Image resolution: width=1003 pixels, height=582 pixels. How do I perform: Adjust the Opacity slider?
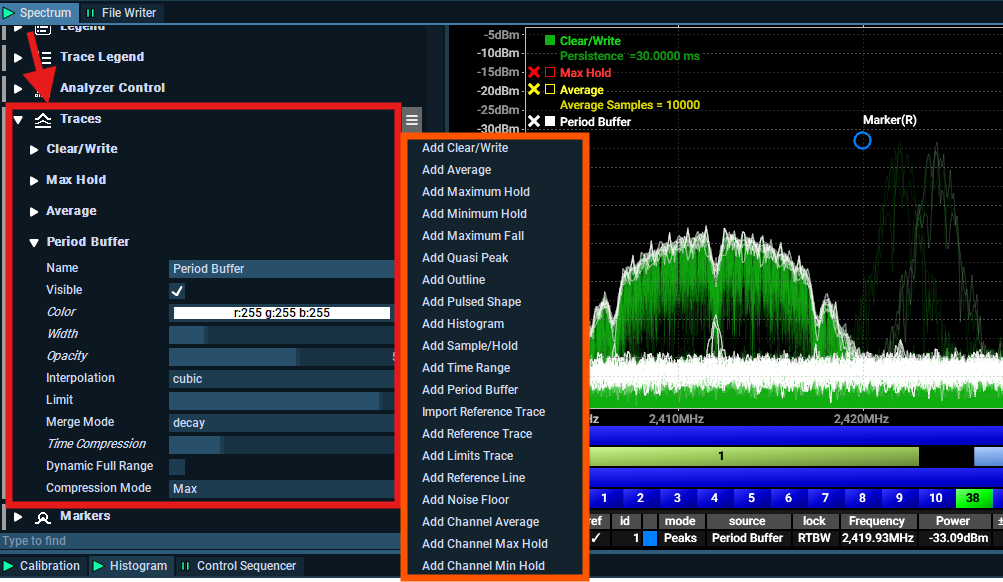[x=281, y=357]
